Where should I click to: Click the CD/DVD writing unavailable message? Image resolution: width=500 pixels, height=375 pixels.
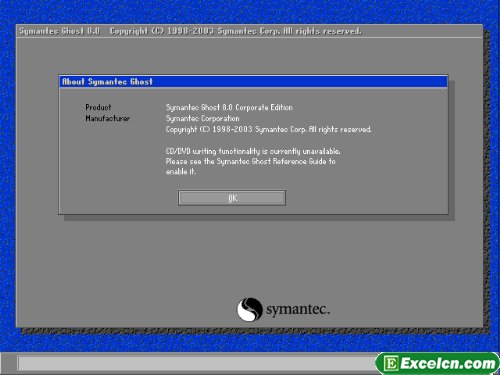click(253, 151)
